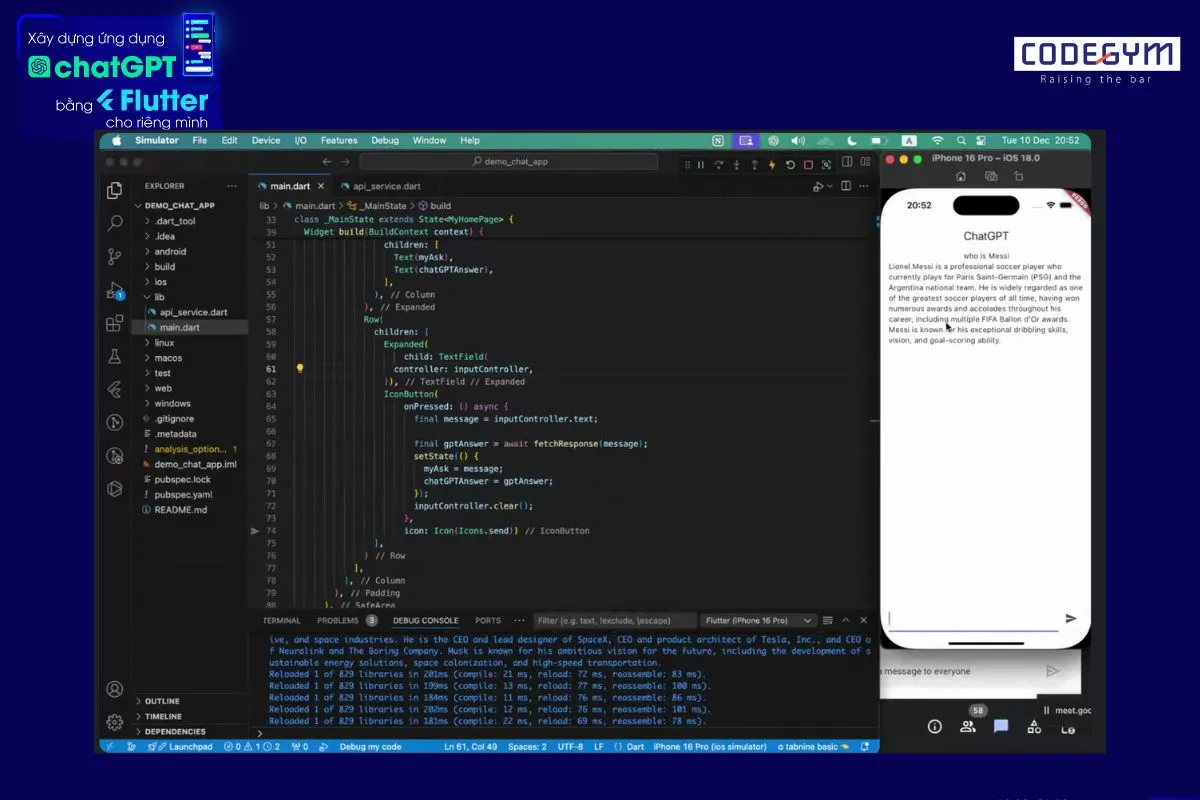Click the Debug my code status bar button
1200x800 pixels.
(x=370, y=747)
